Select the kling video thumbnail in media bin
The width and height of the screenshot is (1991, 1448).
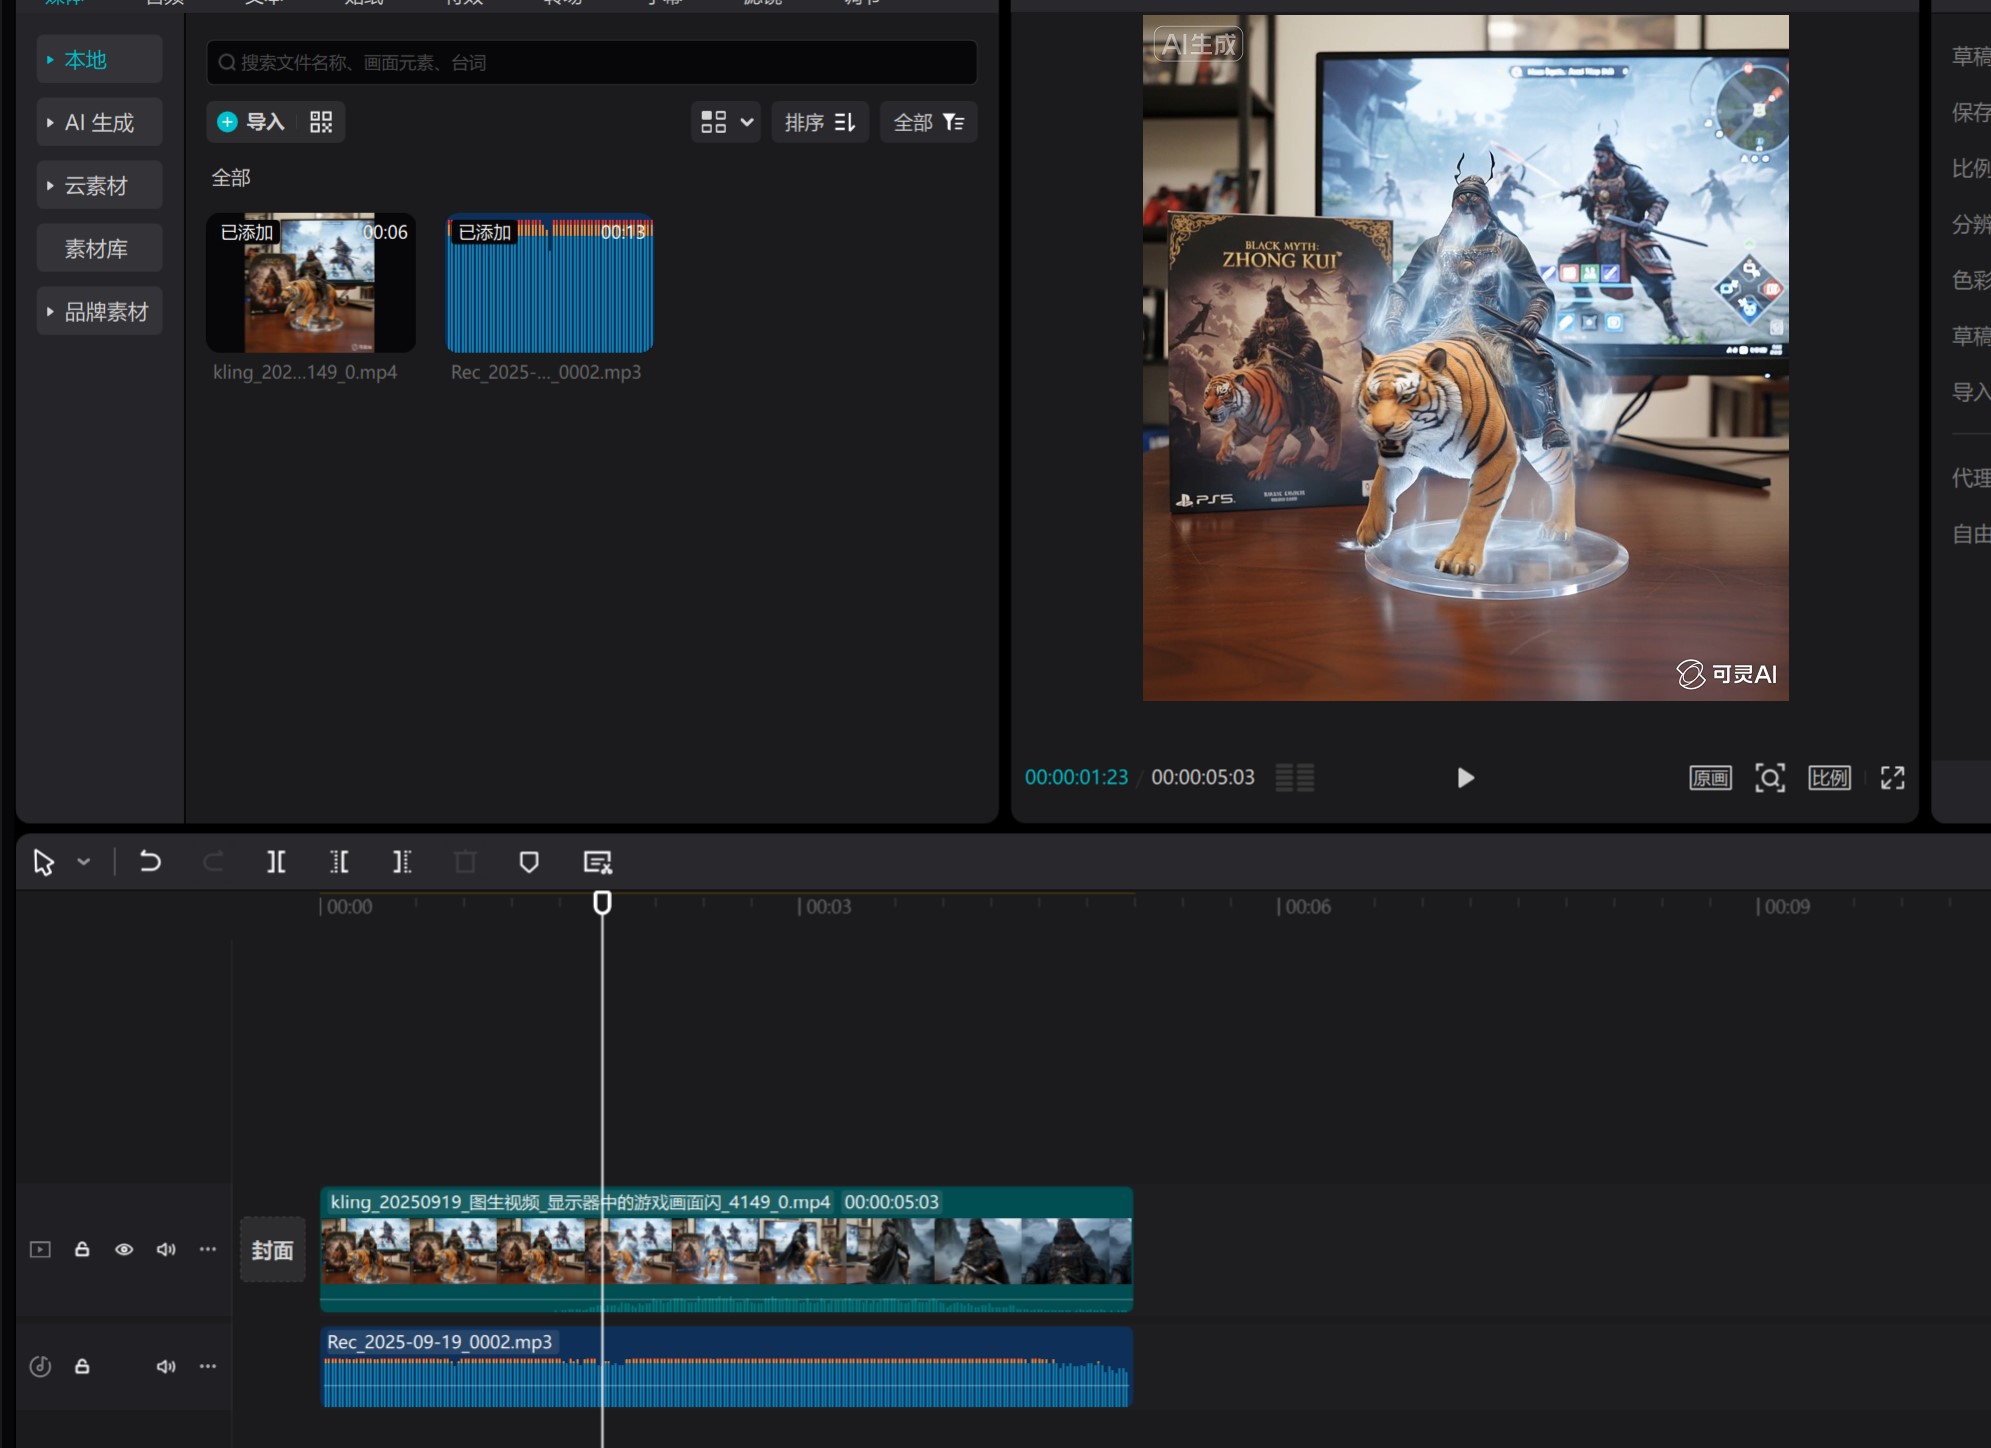(x=311, y=283)
